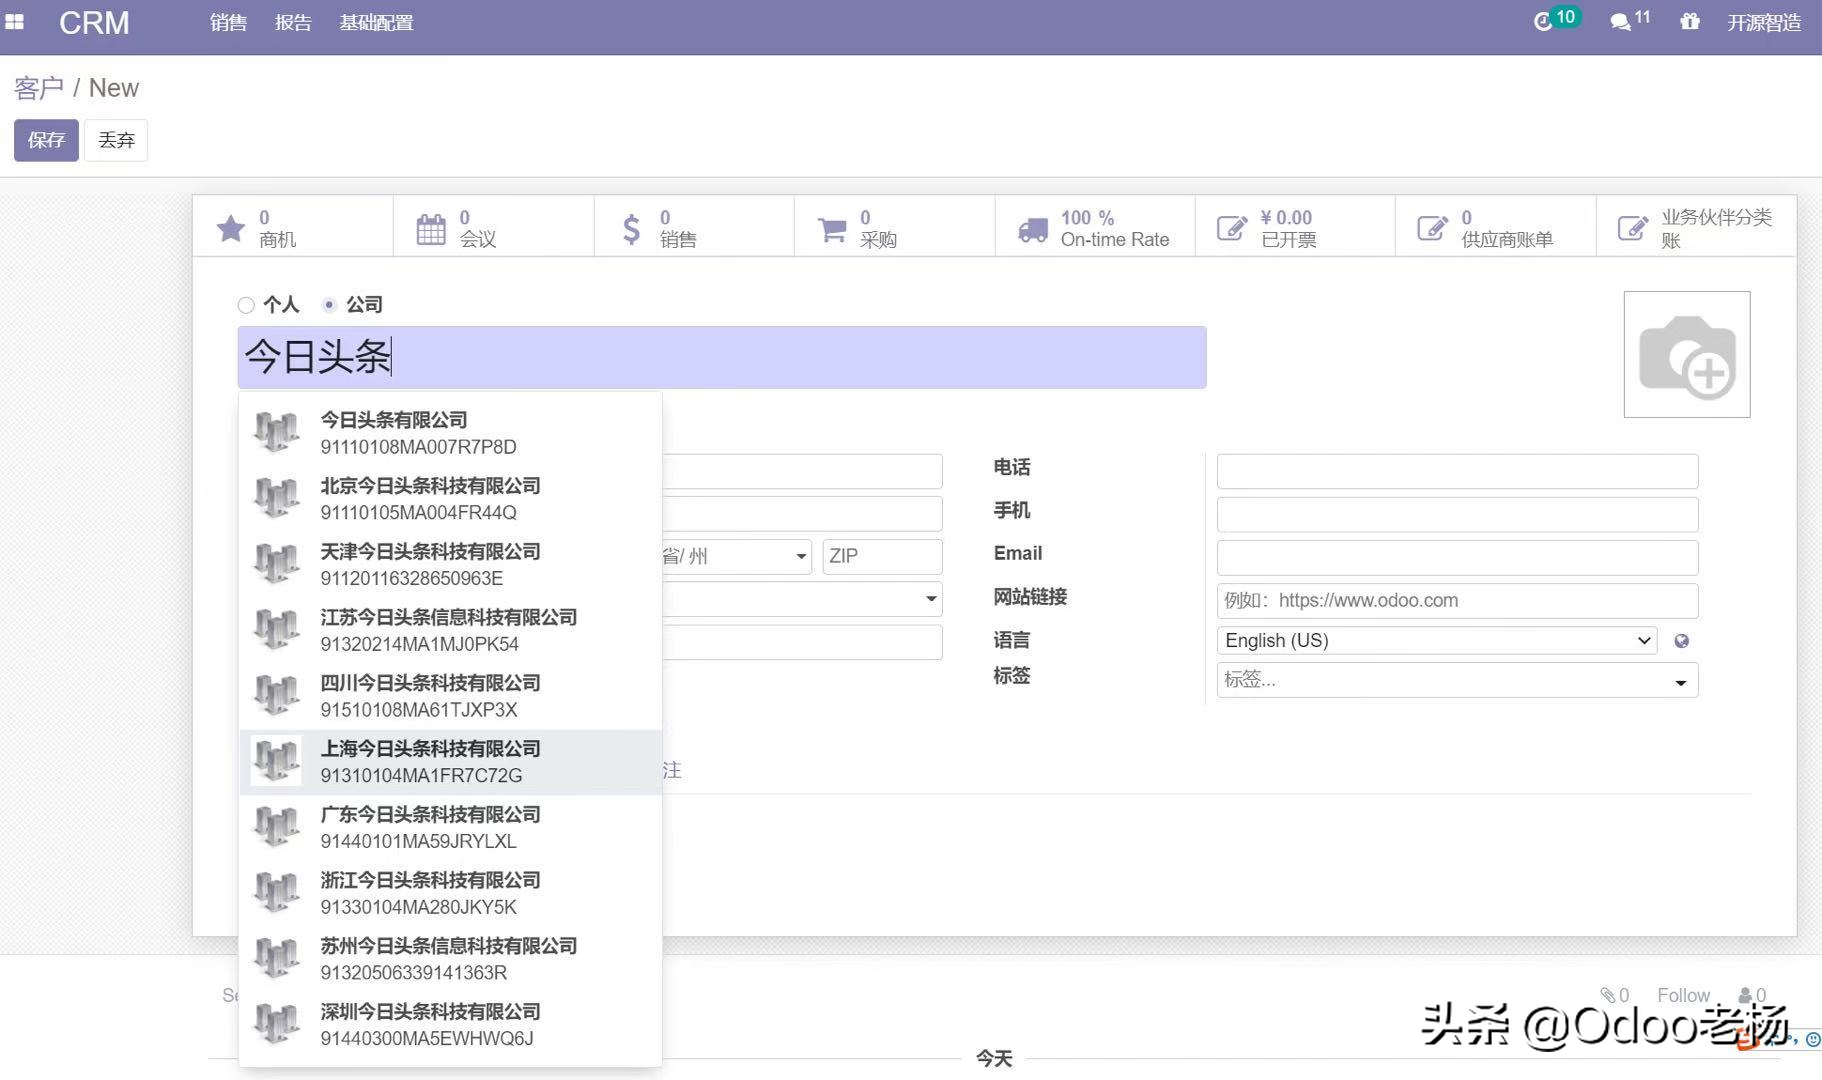Open the 省/州 state dropdown
Image resolution: width=1822 pixels, height=1080 pixels.
point(736,556)
